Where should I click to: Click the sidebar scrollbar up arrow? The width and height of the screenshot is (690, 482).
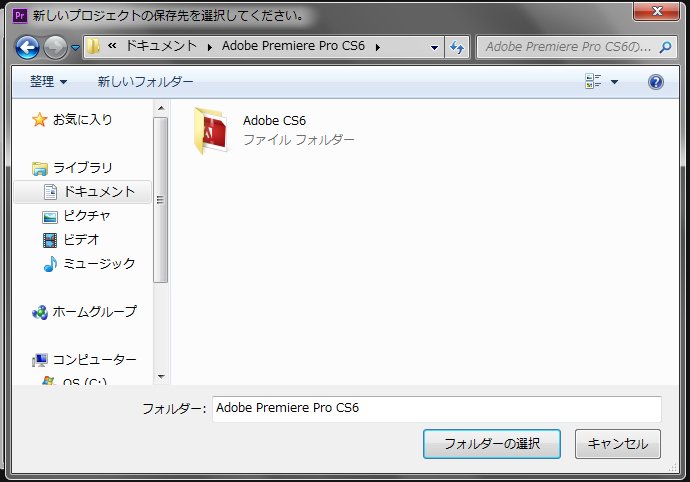tap(161, 108)
